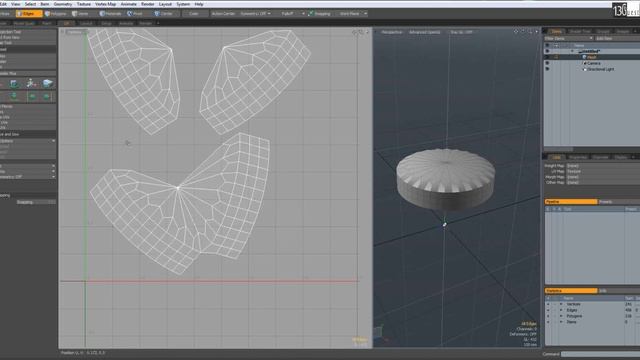
Task: Select the Items tab in the right panel
Action: (x=556, y=31)
